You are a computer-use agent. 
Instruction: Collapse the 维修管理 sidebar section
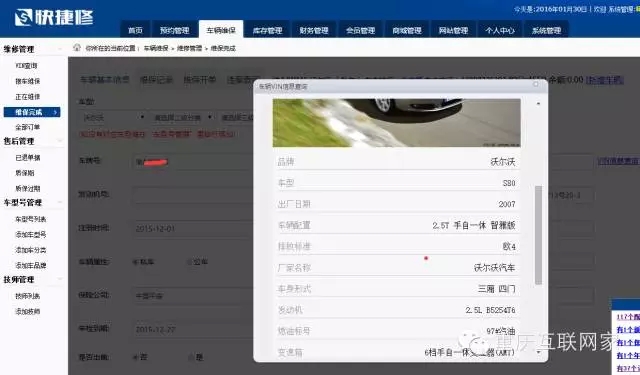(60, 49)
